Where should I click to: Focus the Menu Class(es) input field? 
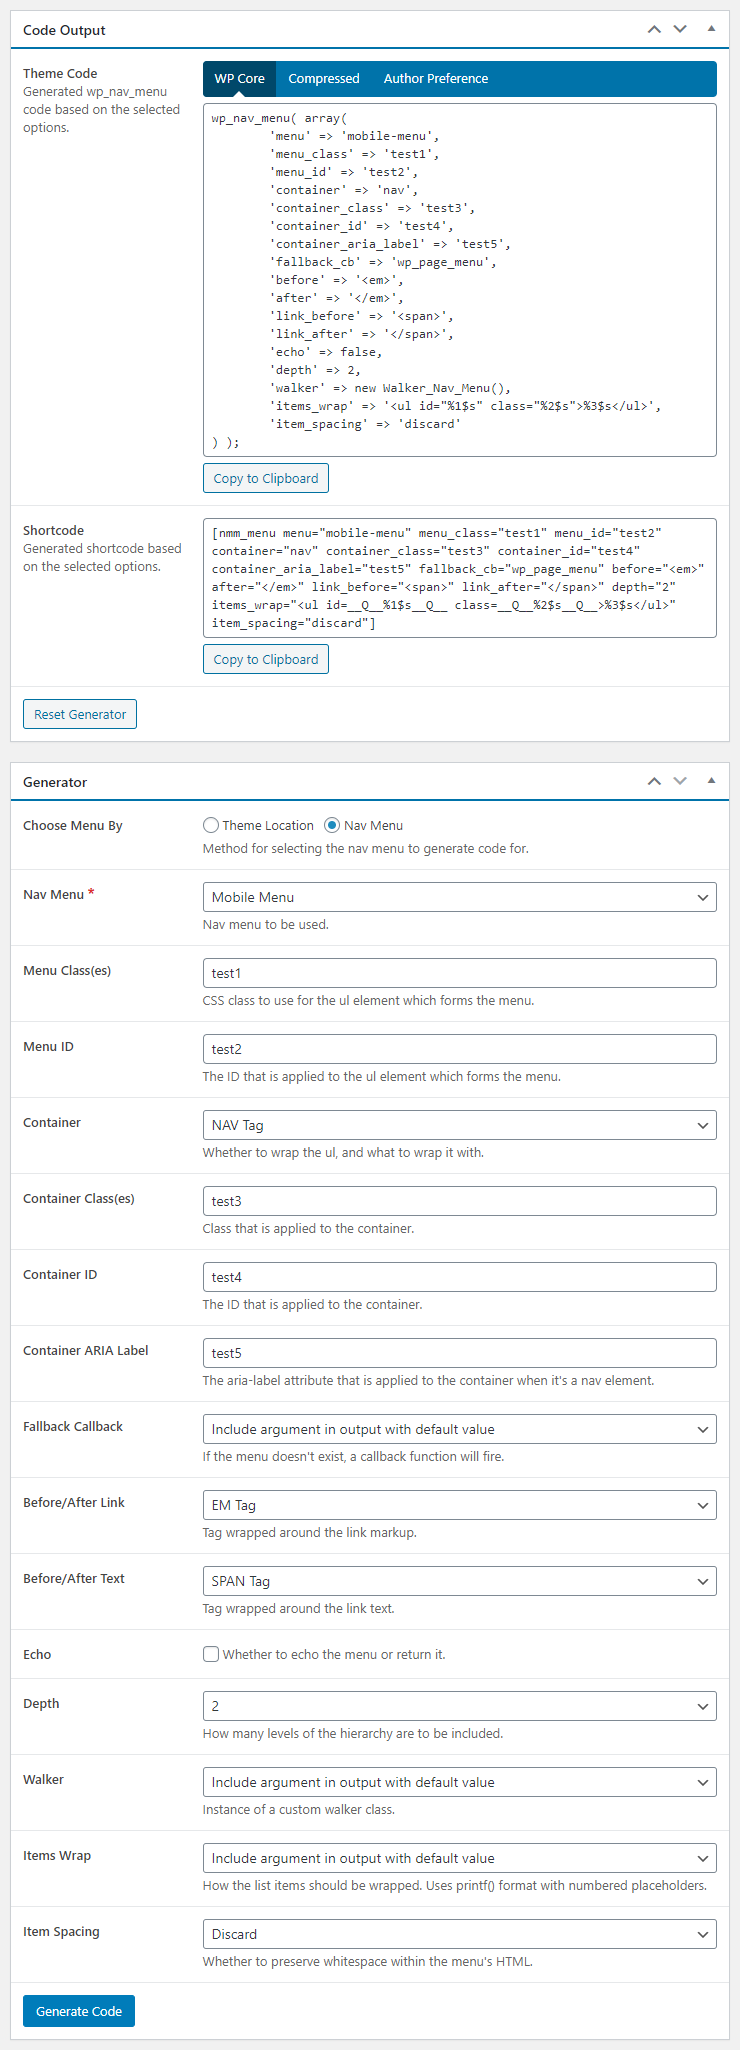point(460,973)
